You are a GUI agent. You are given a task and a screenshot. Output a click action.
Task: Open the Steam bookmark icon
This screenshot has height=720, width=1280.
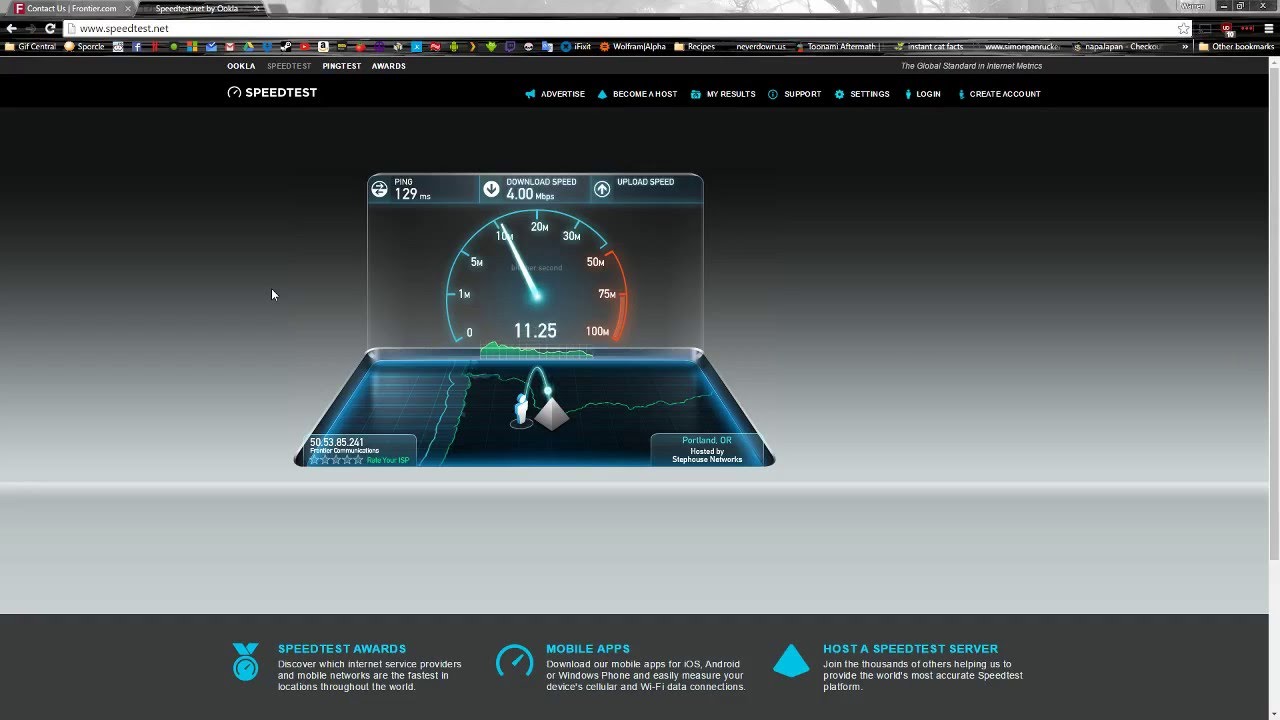285,46
